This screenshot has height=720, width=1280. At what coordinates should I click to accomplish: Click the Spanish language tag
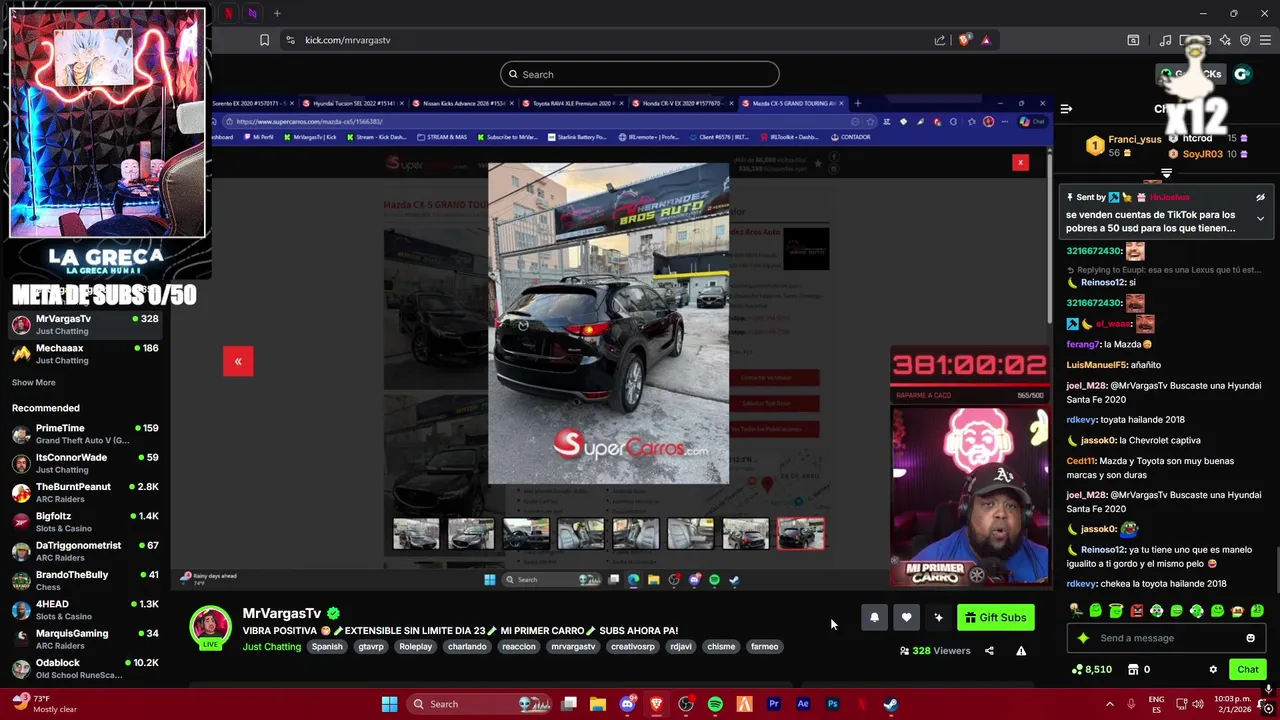point(327,647)
